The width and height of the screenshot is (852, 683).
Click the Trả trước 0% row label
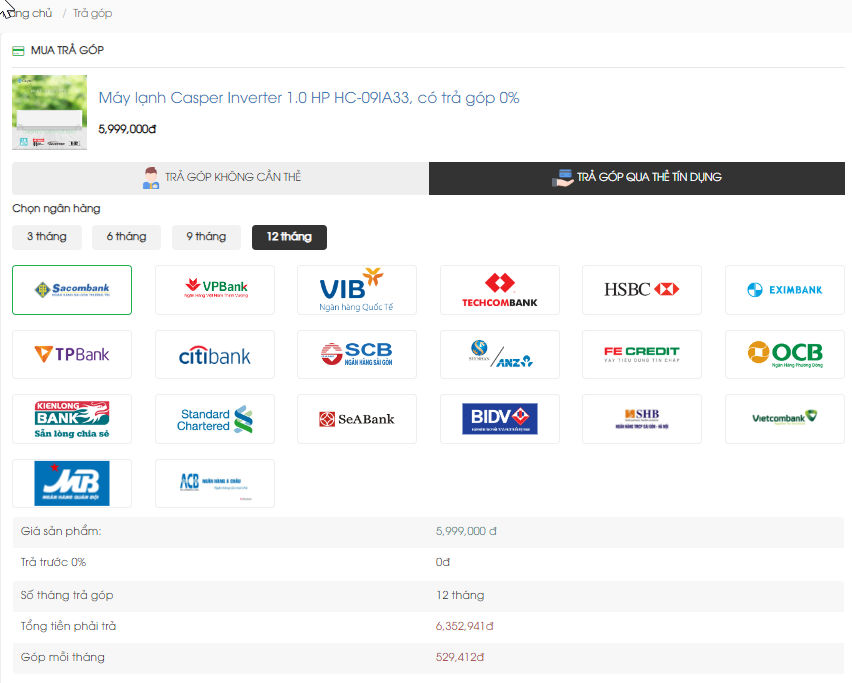(x=53, y=562)
